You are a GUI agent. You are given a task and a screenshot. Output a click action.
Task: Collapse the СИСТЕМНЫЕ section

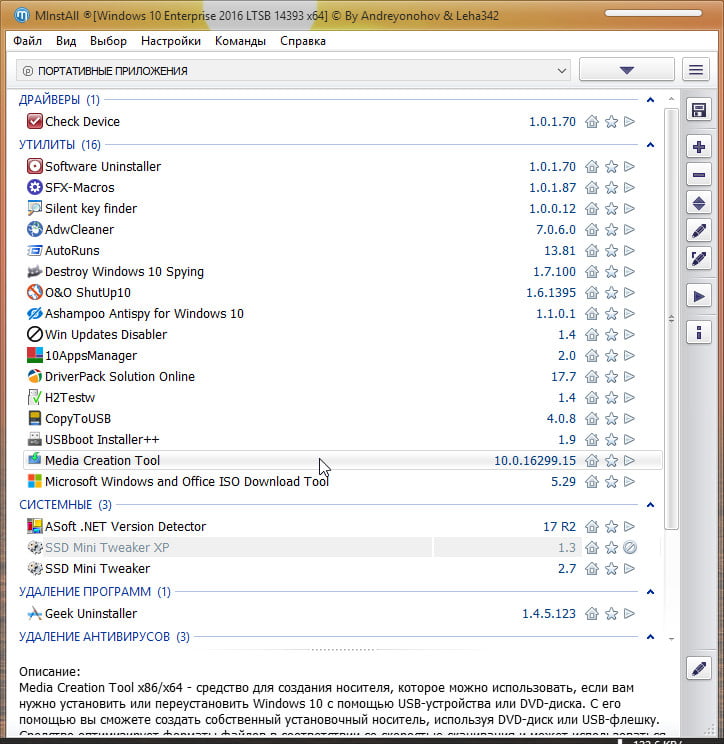[650, 505]
